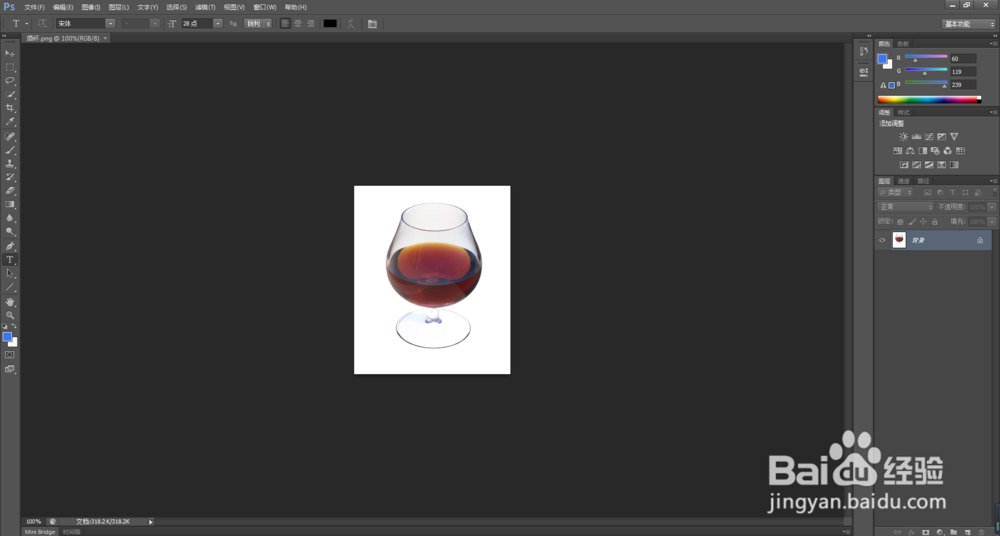Toggle lock all padlock in lock row
The height and width of the screenshot is (536, 1000).
coord(935,221)
